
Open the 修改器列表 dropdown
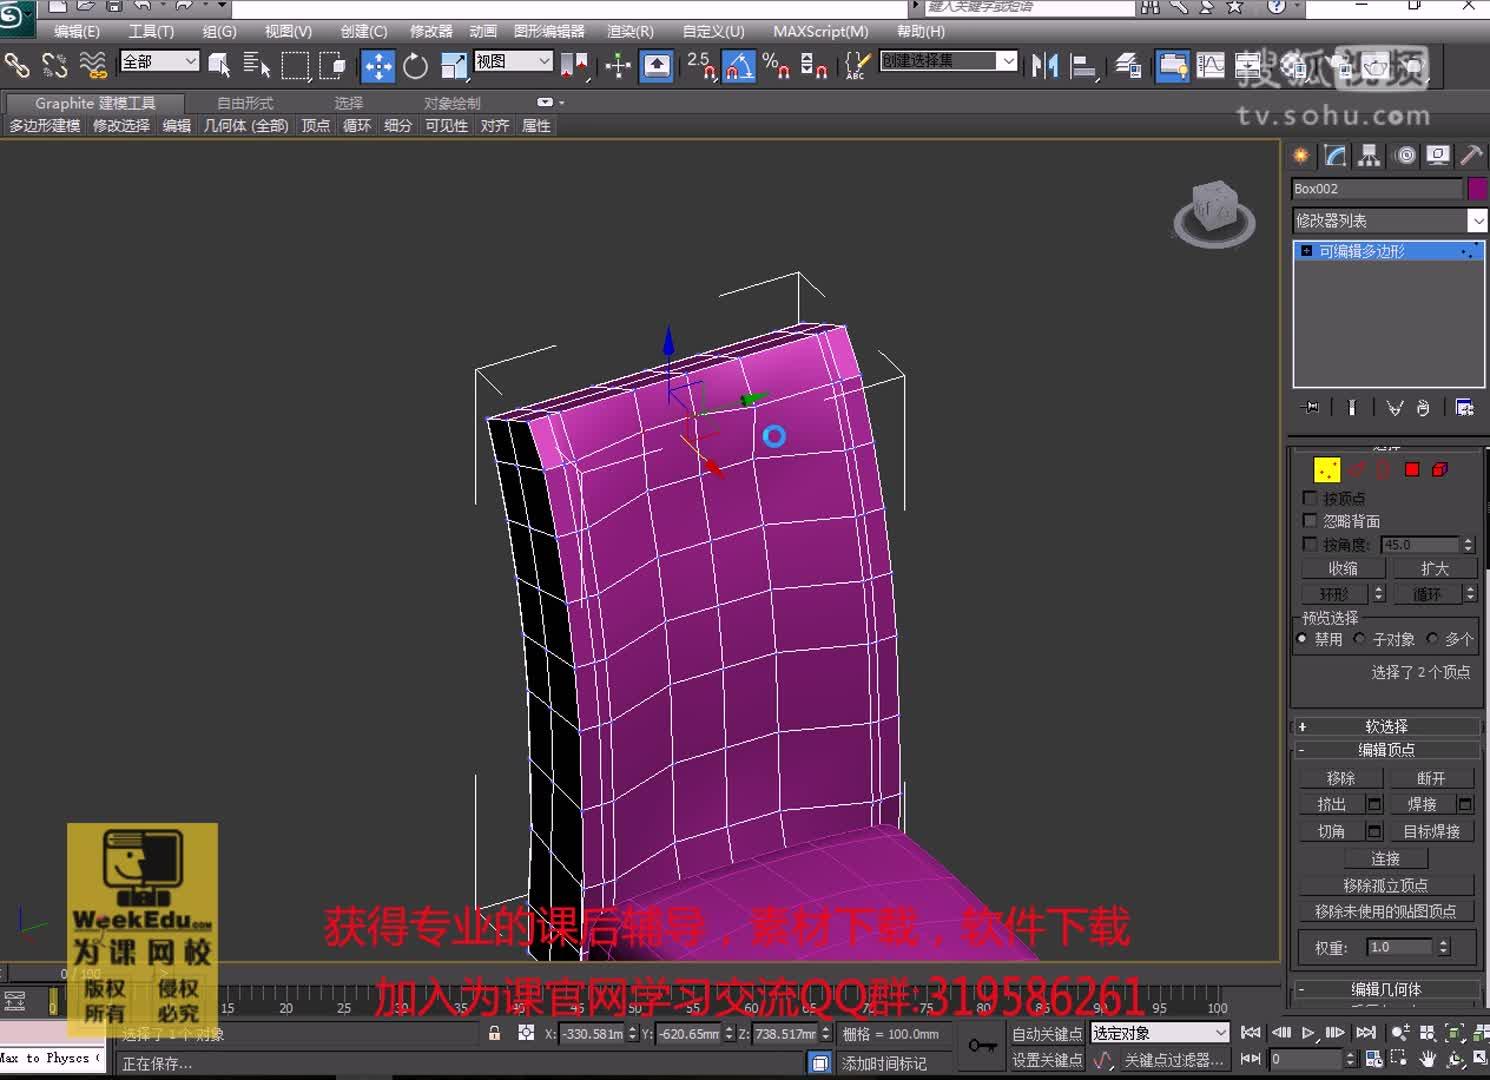(1478, 220)
